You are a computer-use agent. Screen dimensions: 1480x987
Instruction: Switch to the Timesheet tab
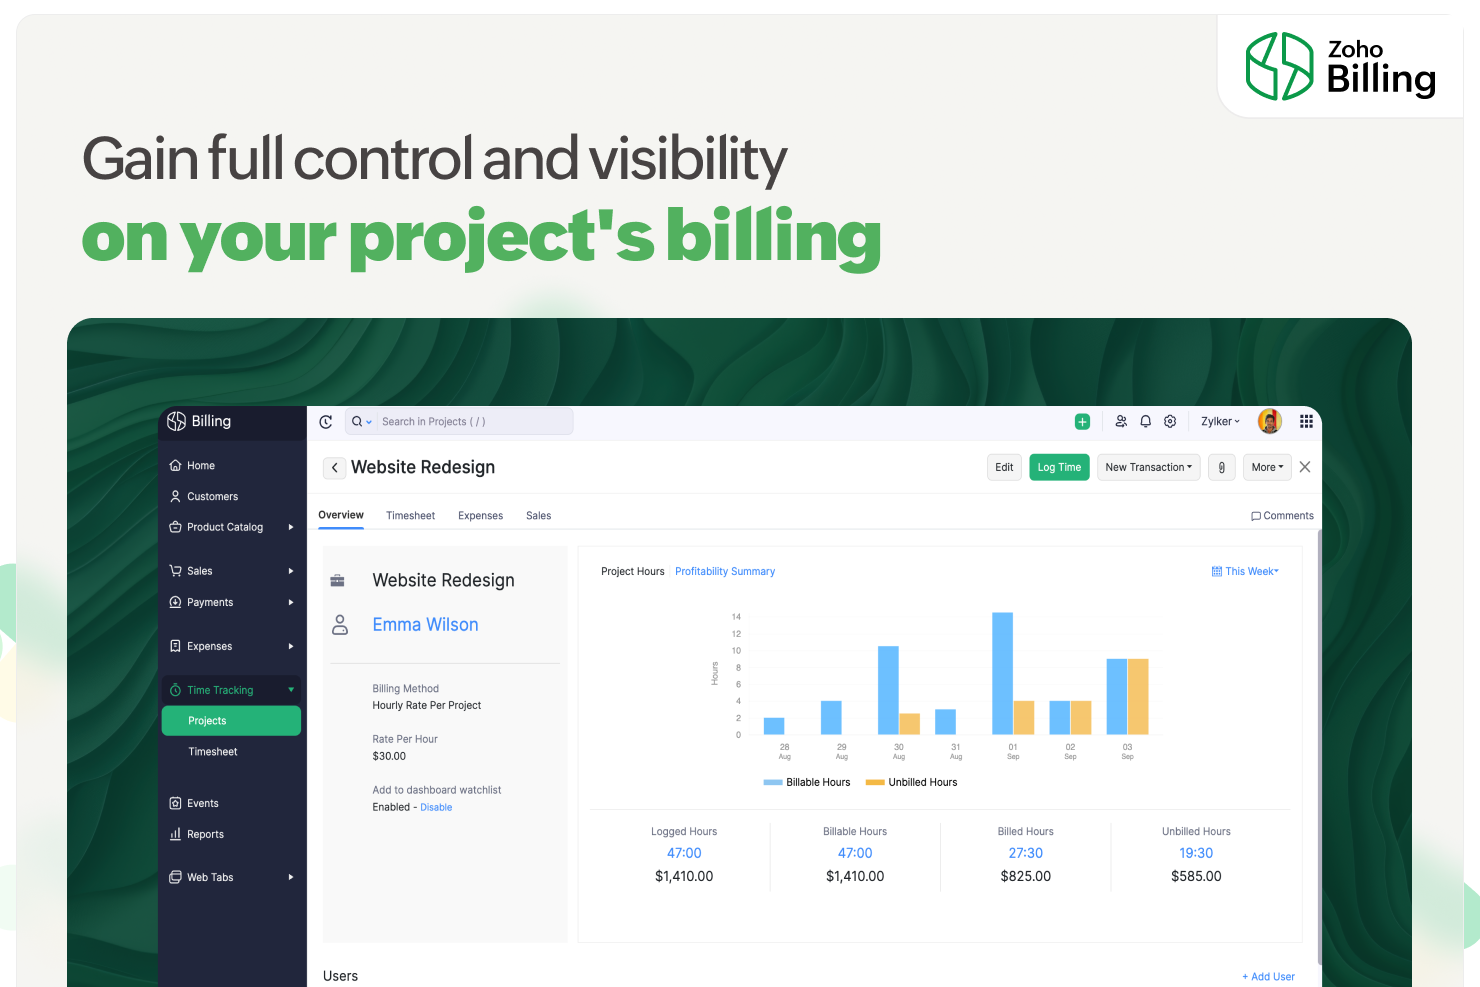[410, 515]
